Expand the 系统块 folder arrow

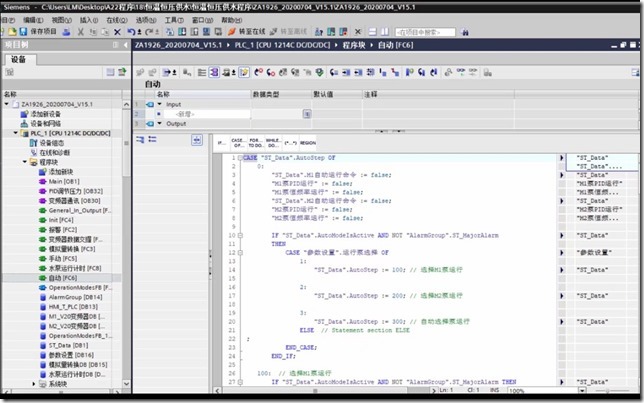[x=34, y=384]
